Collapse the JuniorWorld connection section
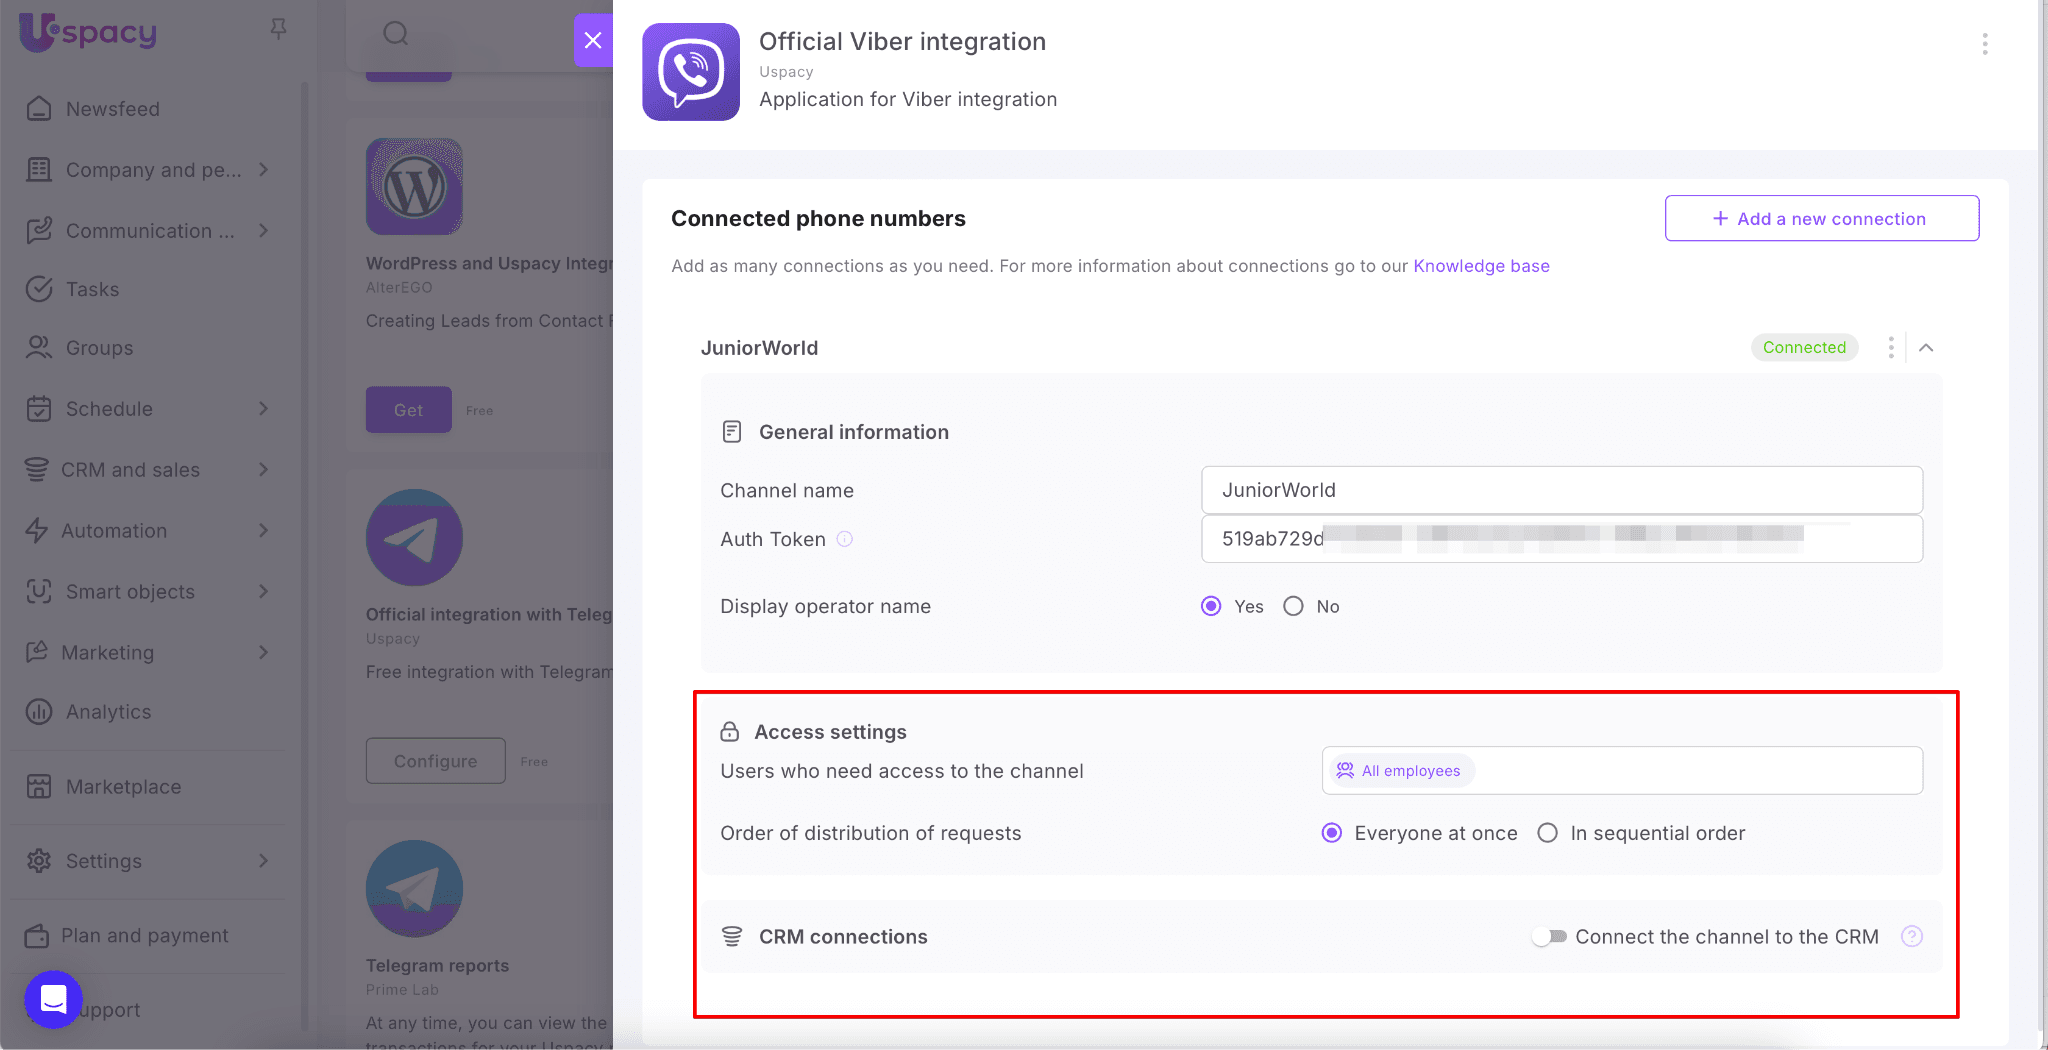This screenshot has width=2048, height=1050. click(1926, 347)
